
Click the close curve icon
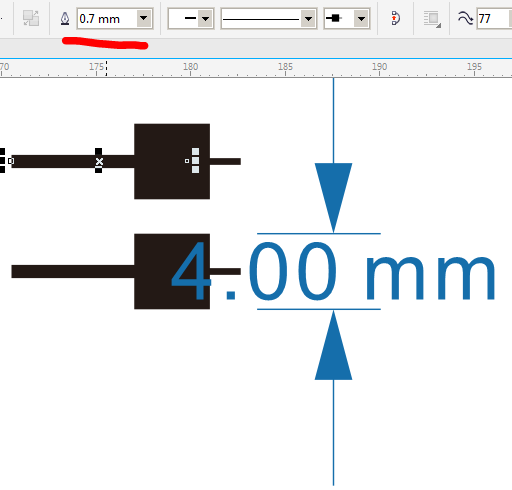pos(395,18)
